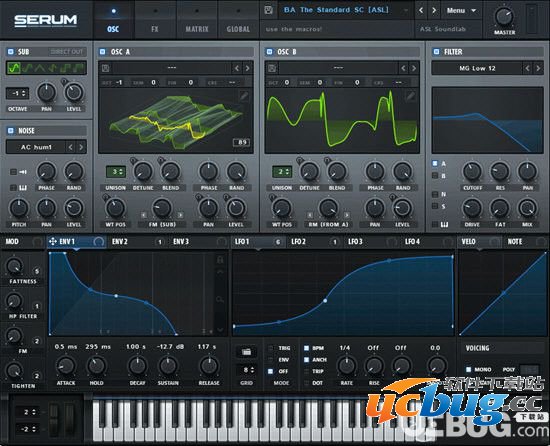This screenshot has width=550, height=446.
Task: Switch to the MATRIX tab
Action: tap(197, 21)
